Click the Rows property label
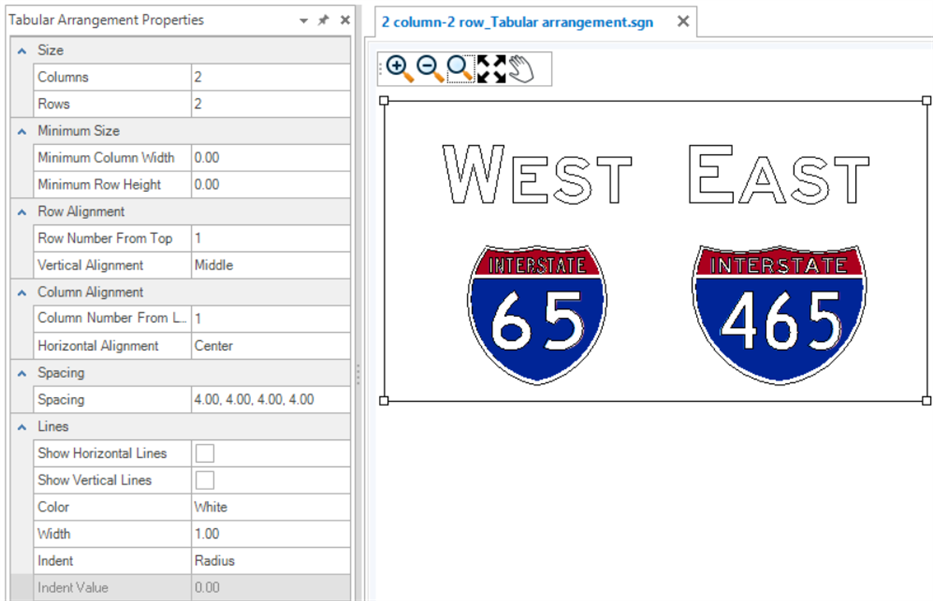 pos(54,104)
